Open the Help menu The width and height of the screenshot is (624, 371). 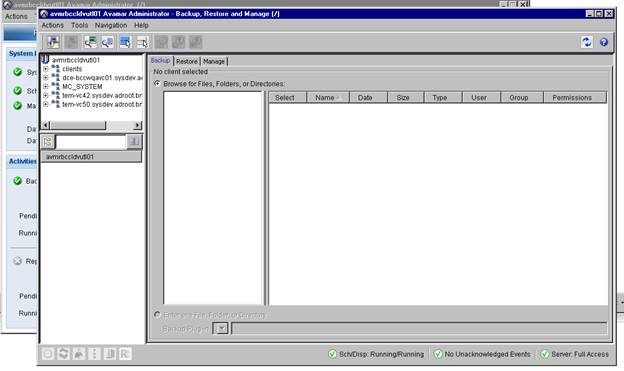pos(141,25)
